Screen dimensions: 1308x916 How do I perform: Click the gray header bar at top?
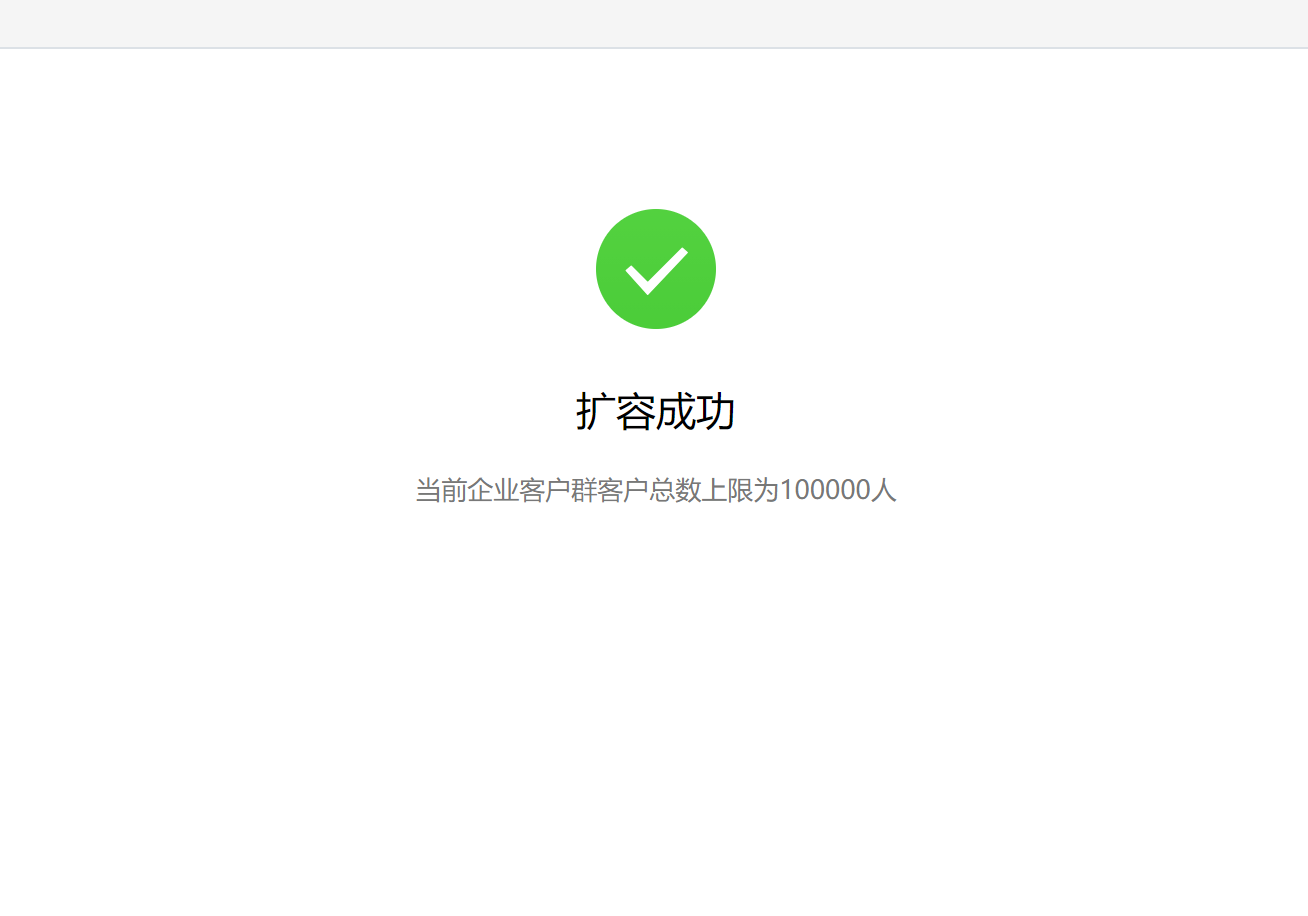click(x=654, y=23)
